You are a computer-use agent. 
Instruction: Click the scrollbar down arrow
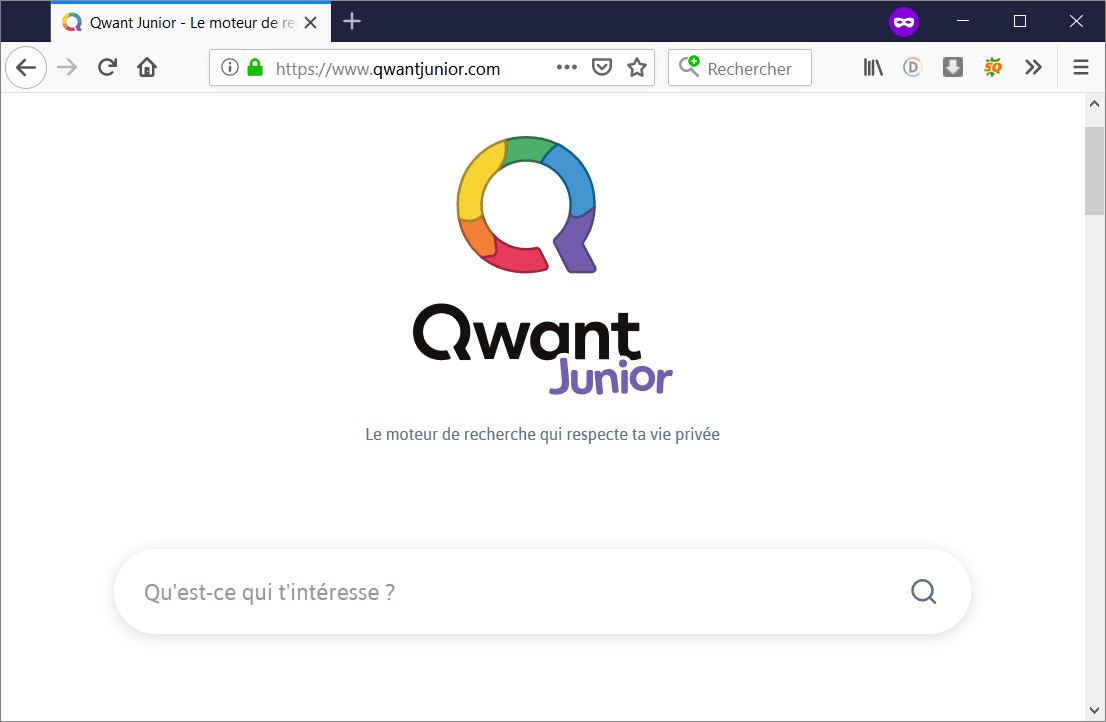[x=1095, y=711]
